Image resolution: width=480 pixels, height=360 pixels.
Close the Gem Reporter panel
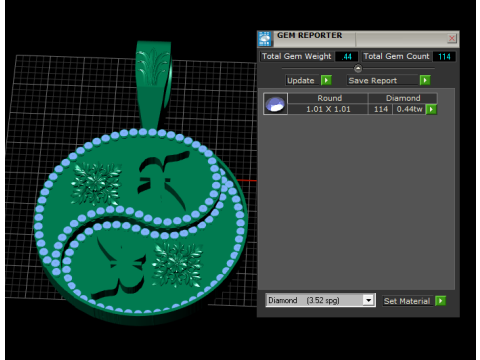452,38
